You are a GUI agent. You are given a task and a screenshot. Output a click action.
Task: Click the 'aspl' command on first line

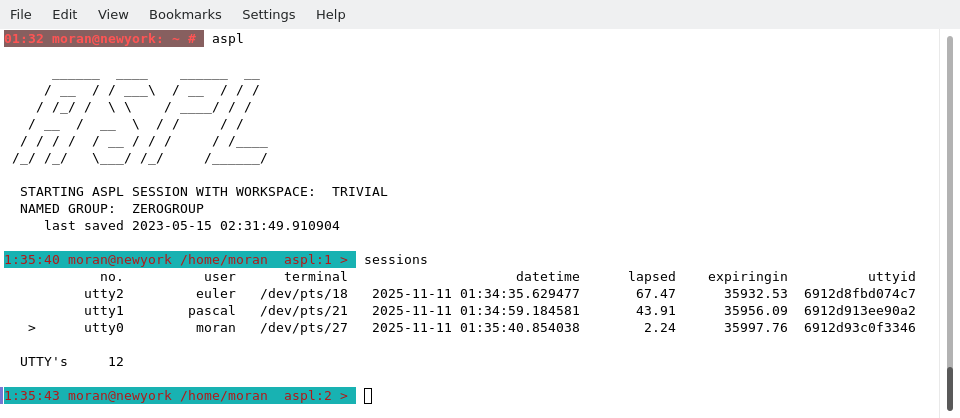[x=228, y=39]
